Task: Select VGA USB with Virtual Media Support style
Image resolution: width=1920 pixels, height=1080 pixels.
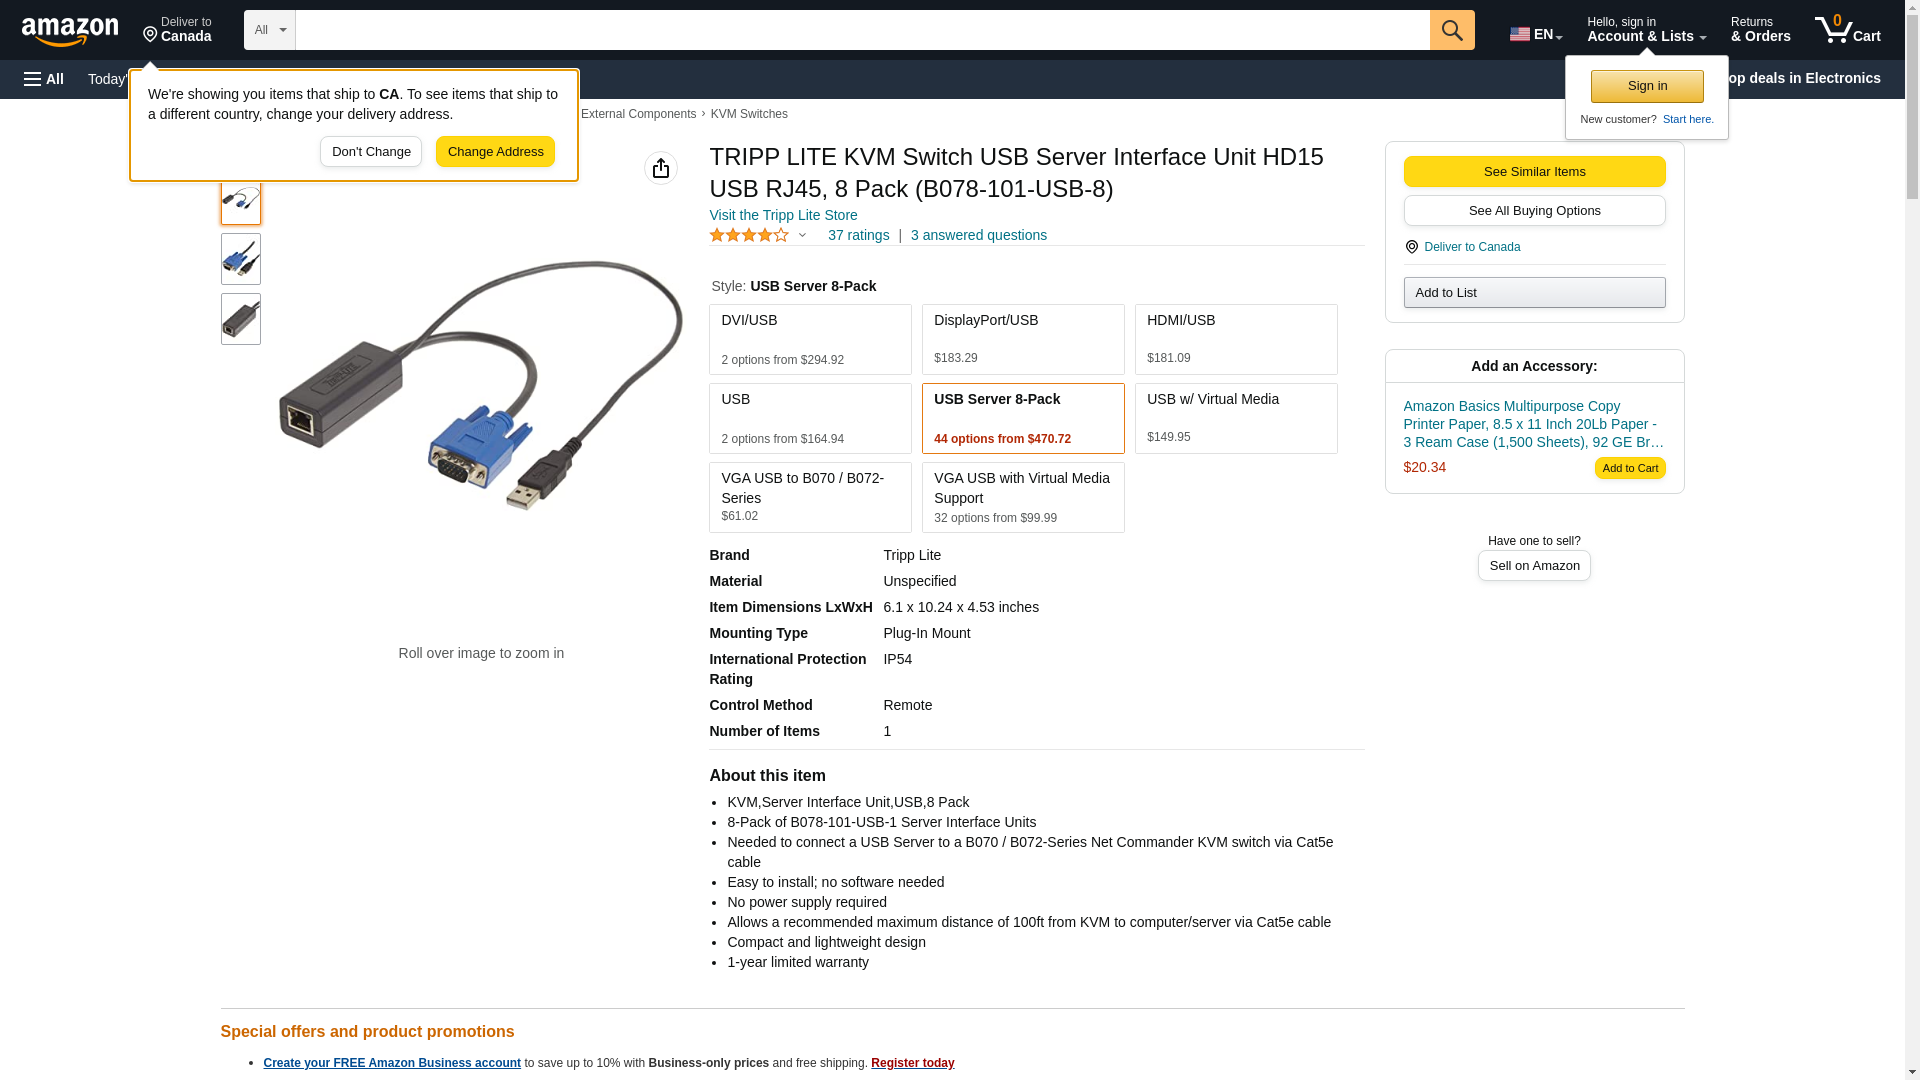Action: (1023, 497)
